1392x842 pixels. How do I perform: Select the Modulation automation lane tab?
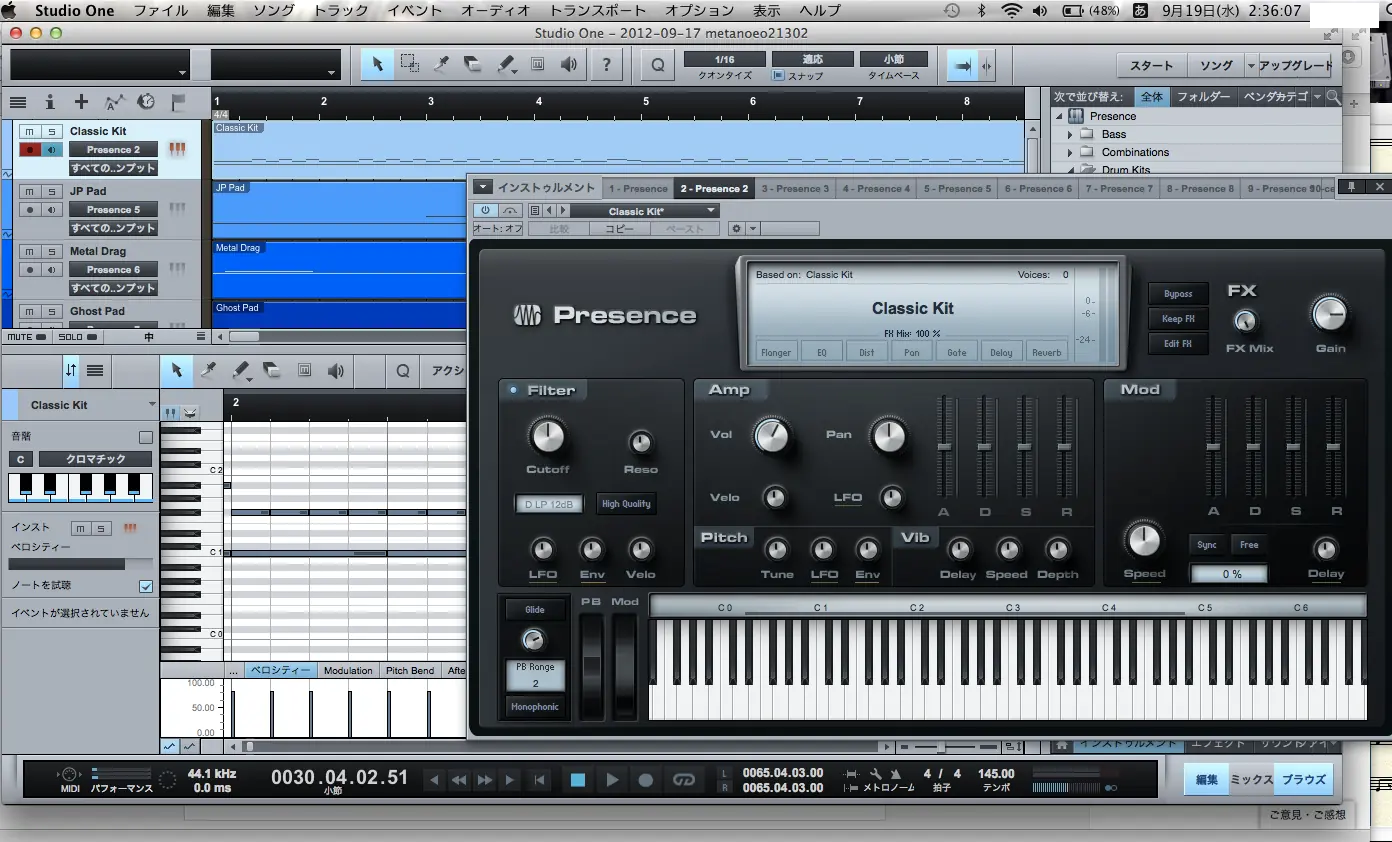(x=348, y=670)
